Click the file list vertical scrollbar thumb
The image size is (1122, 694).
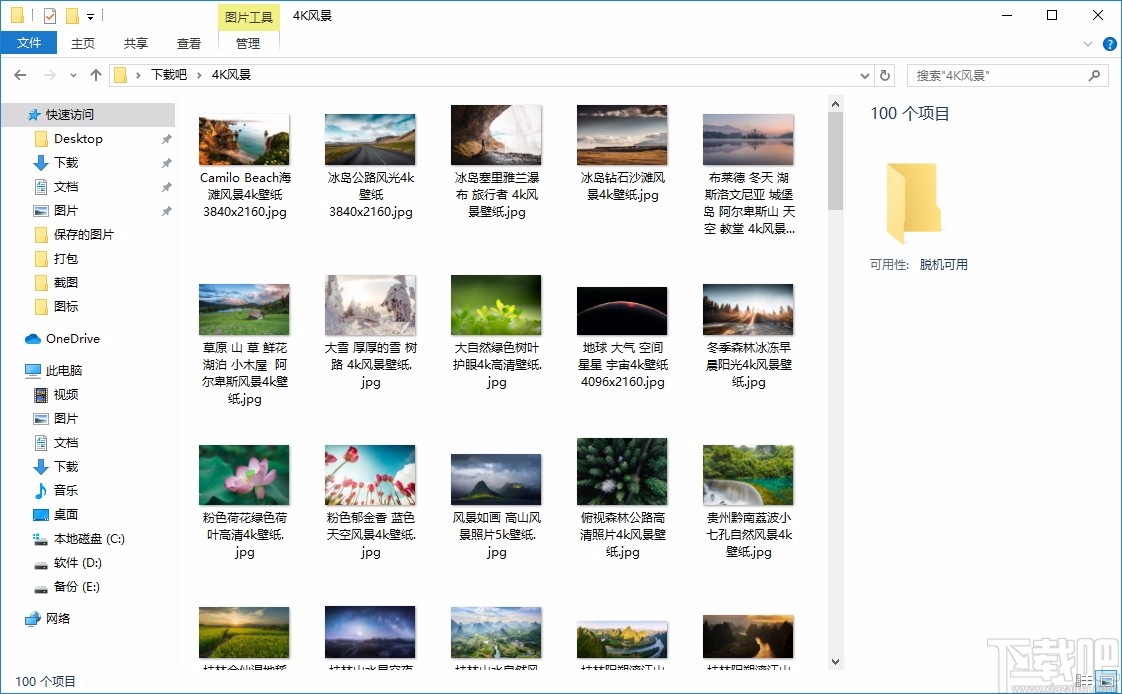coord(835,161)
